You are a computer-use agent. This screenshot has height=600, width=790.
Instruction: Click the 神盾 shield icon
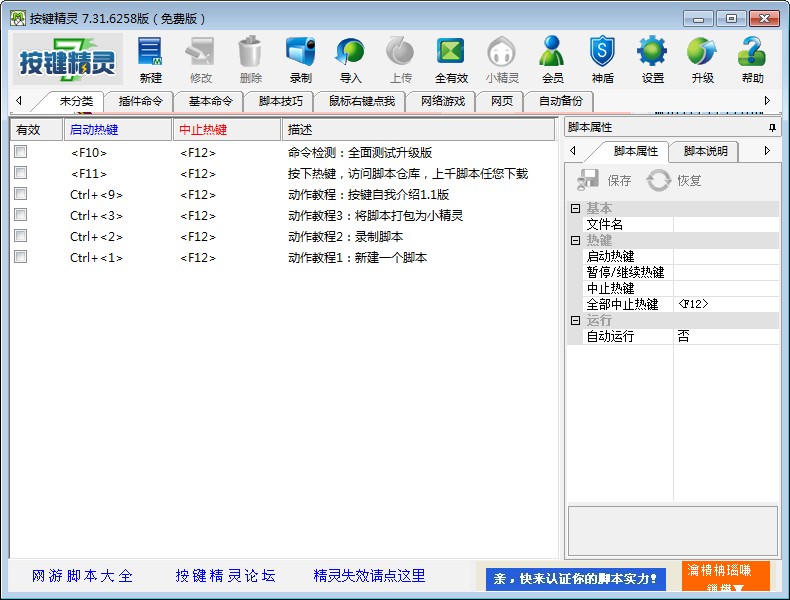click(x=602, y=59)
